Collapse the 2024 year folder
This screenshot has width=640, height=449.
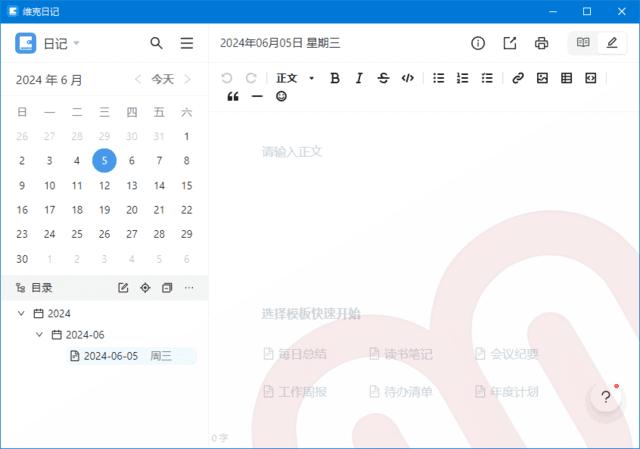pyautogui.click(x=22, y=313)
